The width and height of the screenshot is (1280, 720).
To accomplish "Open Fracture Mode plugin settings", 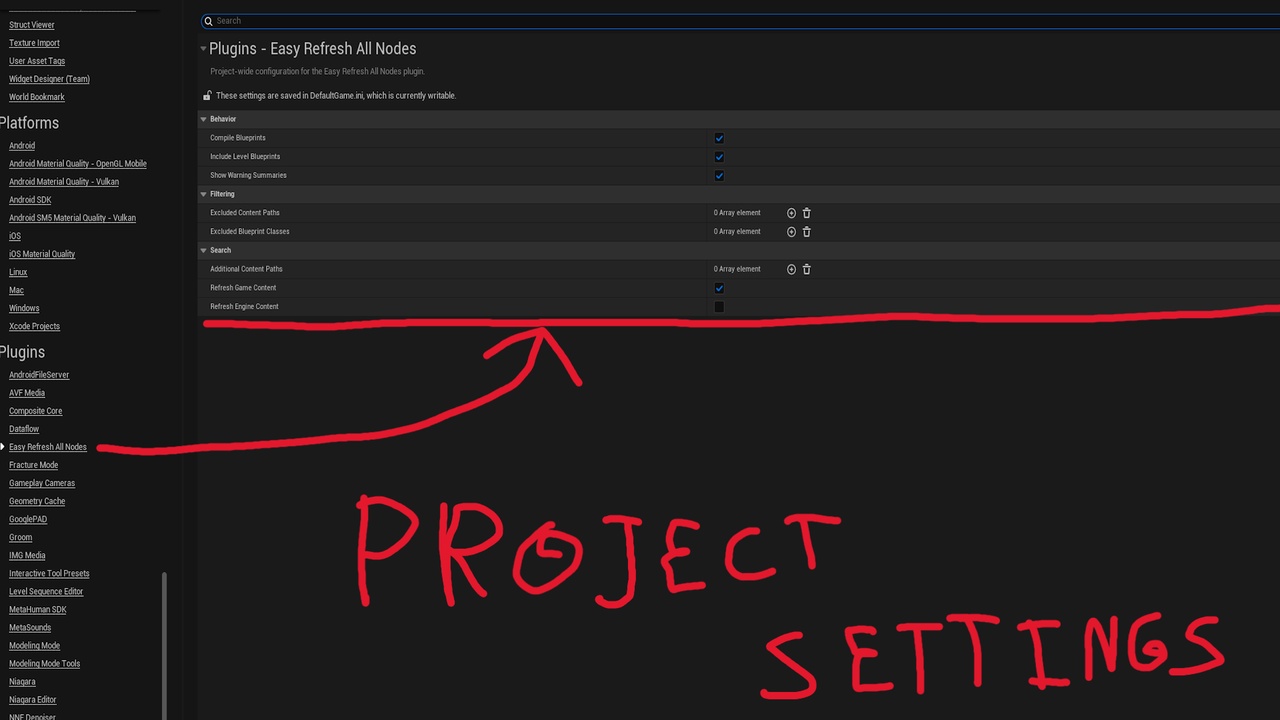I will pyautogui.click(x=33, y=465).
